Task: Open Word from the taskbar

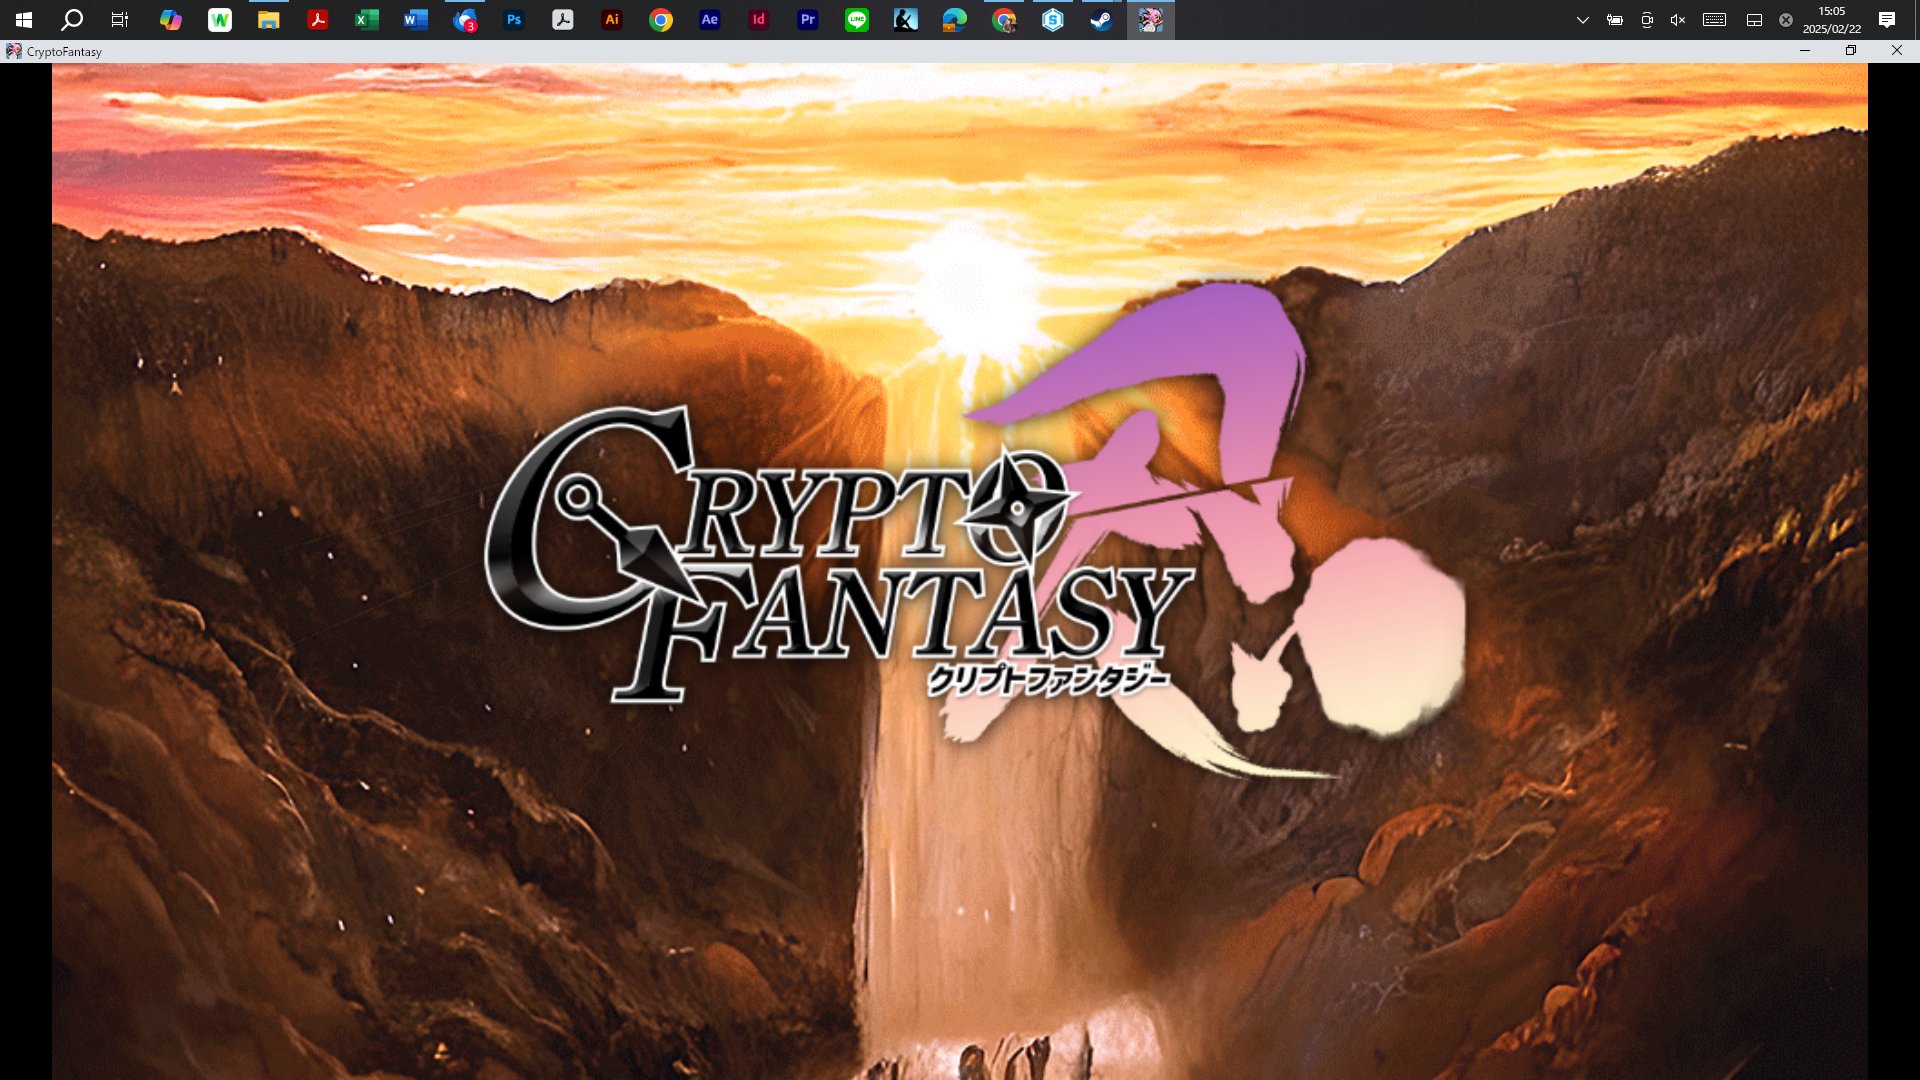Action: point(416,20)
